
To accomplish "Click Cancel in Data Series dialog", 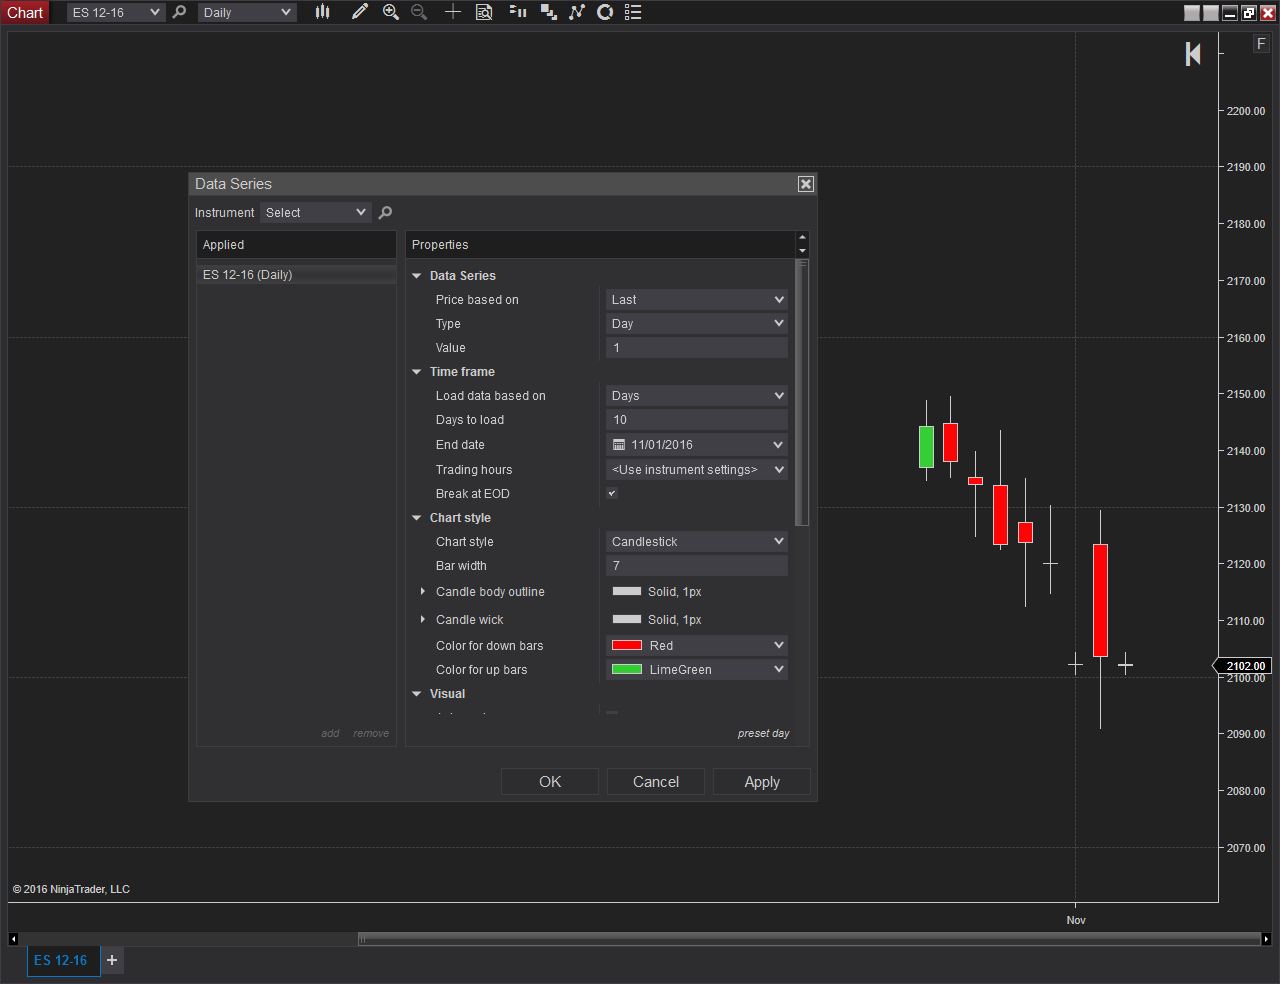I will 656,782.
